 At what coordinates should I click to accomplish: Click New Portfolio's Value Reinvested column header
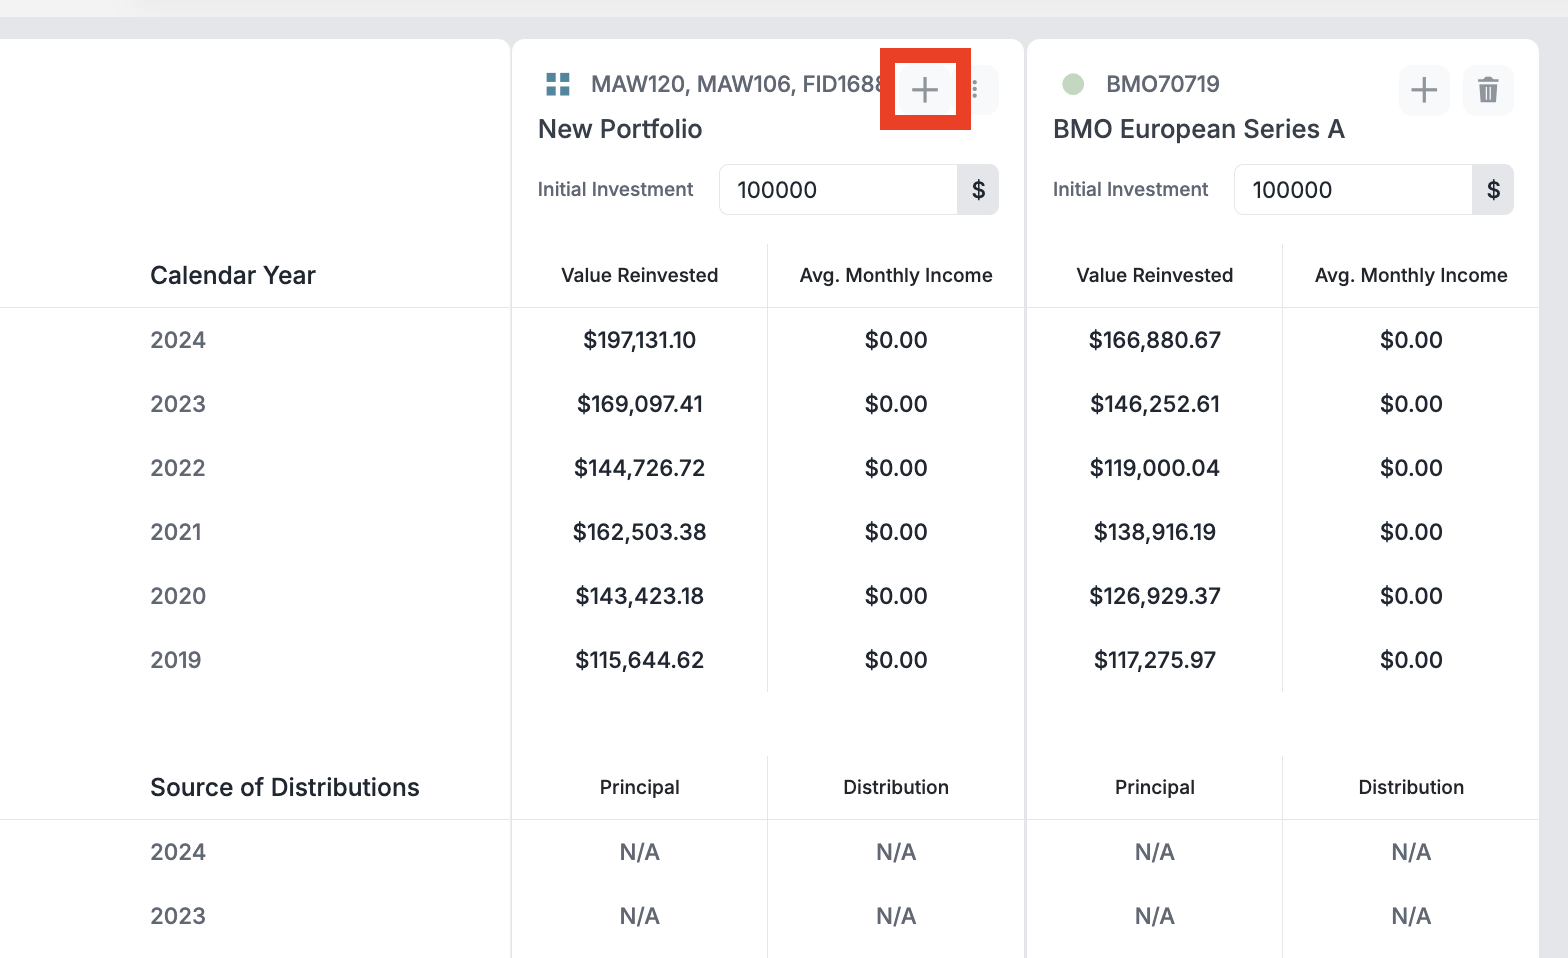point(639,275)
